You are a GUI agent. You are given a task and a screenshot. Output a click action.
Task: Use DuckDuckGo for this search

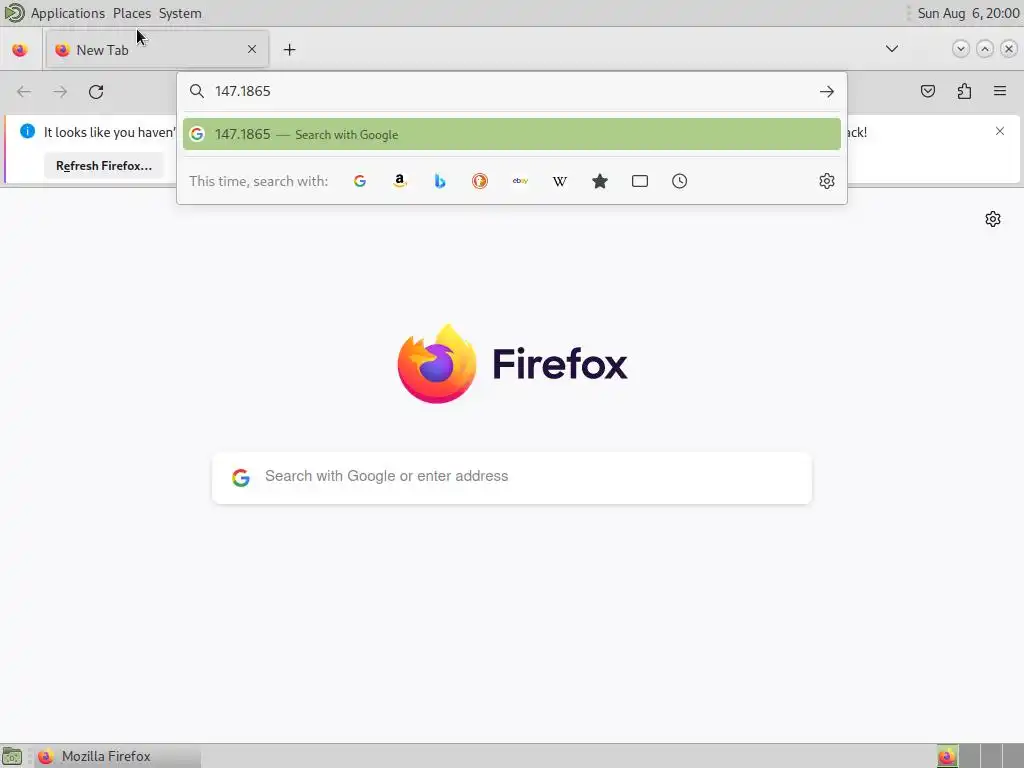click(x=480, y=181)
